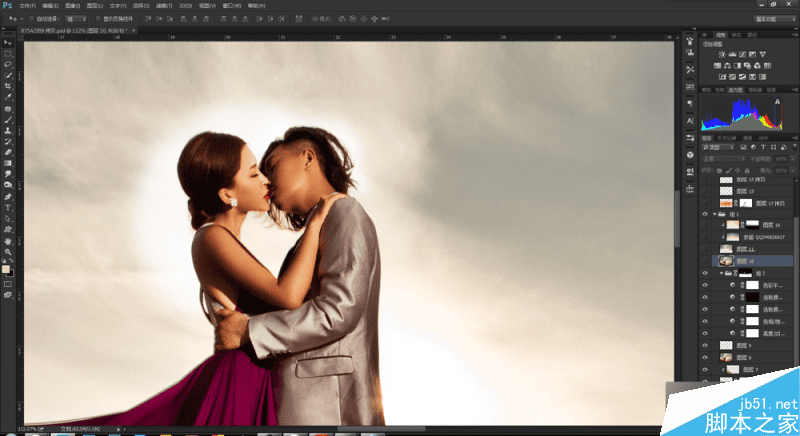The width and height of the screenshot is (800, 436).
Task: Select the Pen tool
Action: [x=8, y=197]
